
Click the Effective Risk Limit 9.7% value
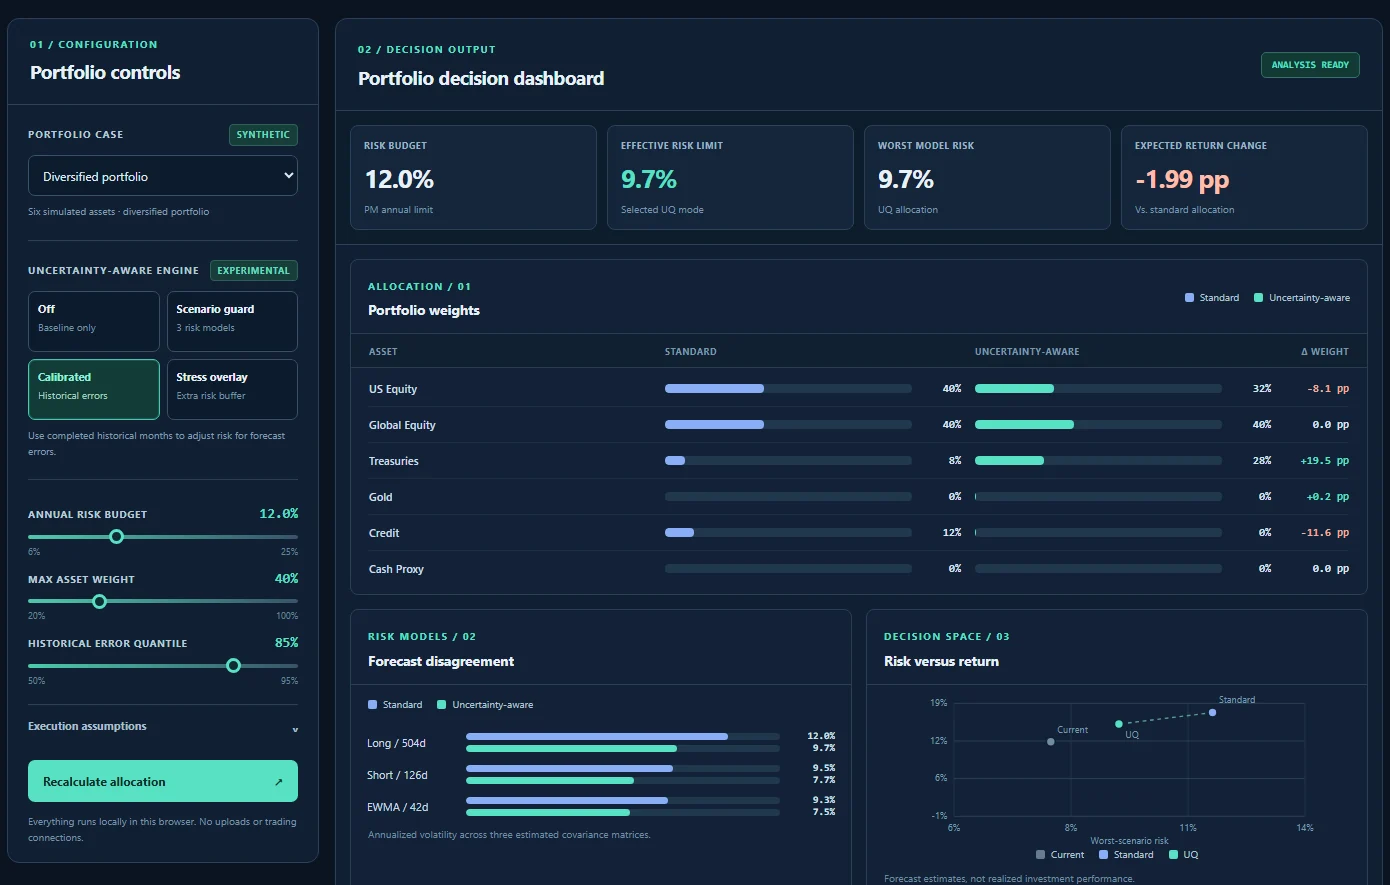point(649,180)
